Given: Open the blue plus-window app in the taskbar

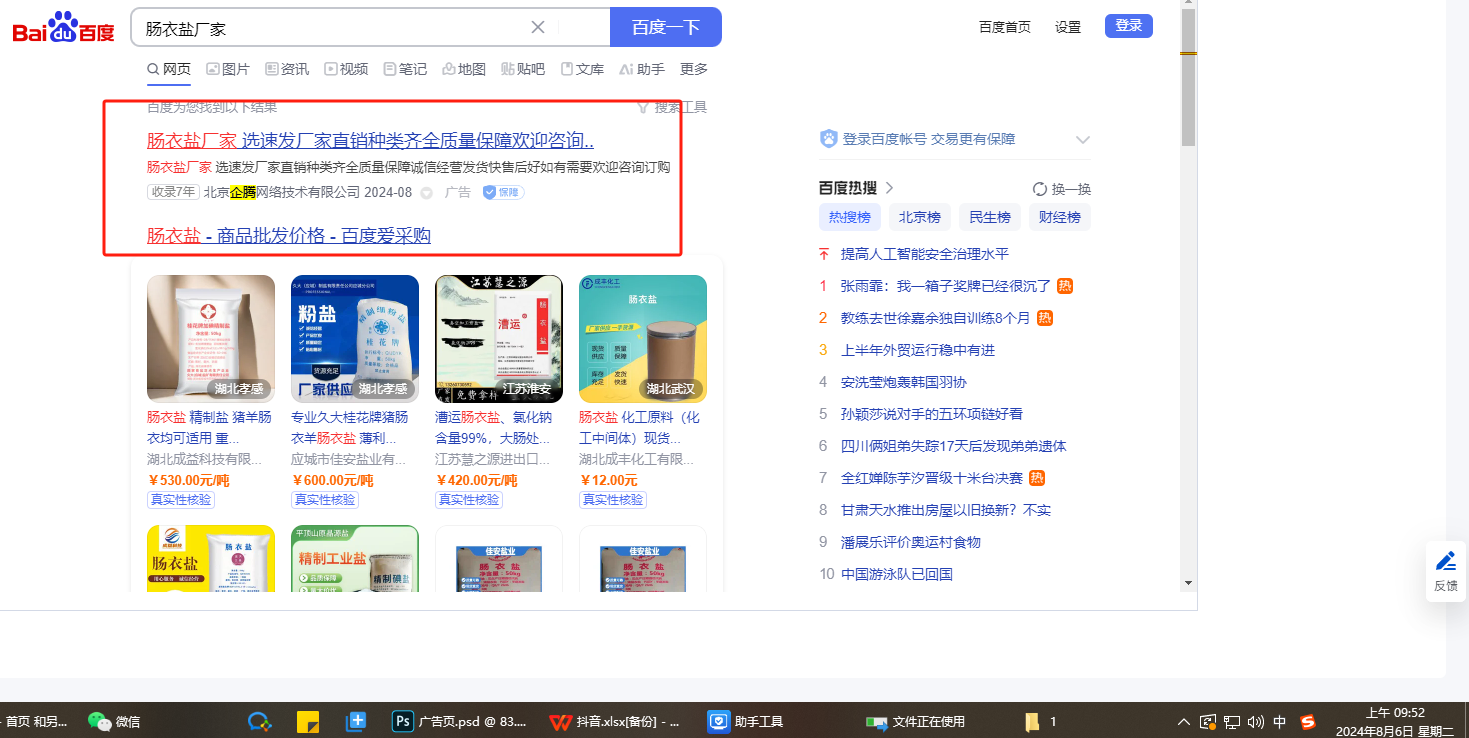Looking at the screenshot, I should pyautogui.click(x=356, y=721).
